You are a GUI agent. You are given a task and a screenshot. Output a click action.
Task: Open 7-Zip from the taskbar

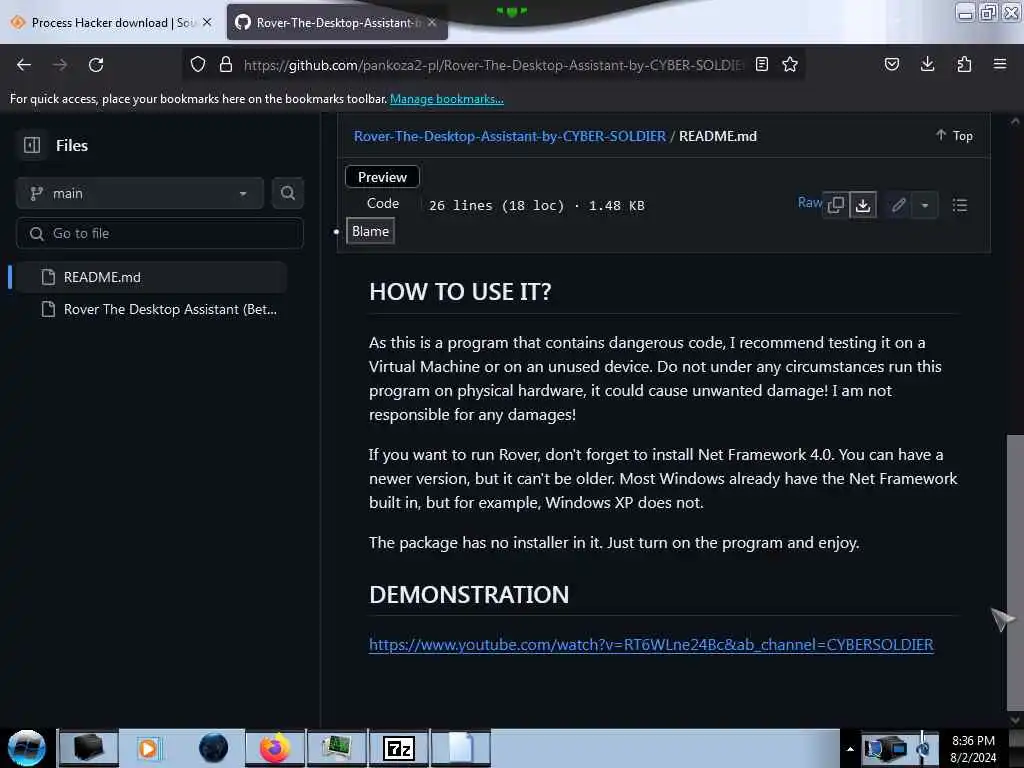[x=399, y=748]
